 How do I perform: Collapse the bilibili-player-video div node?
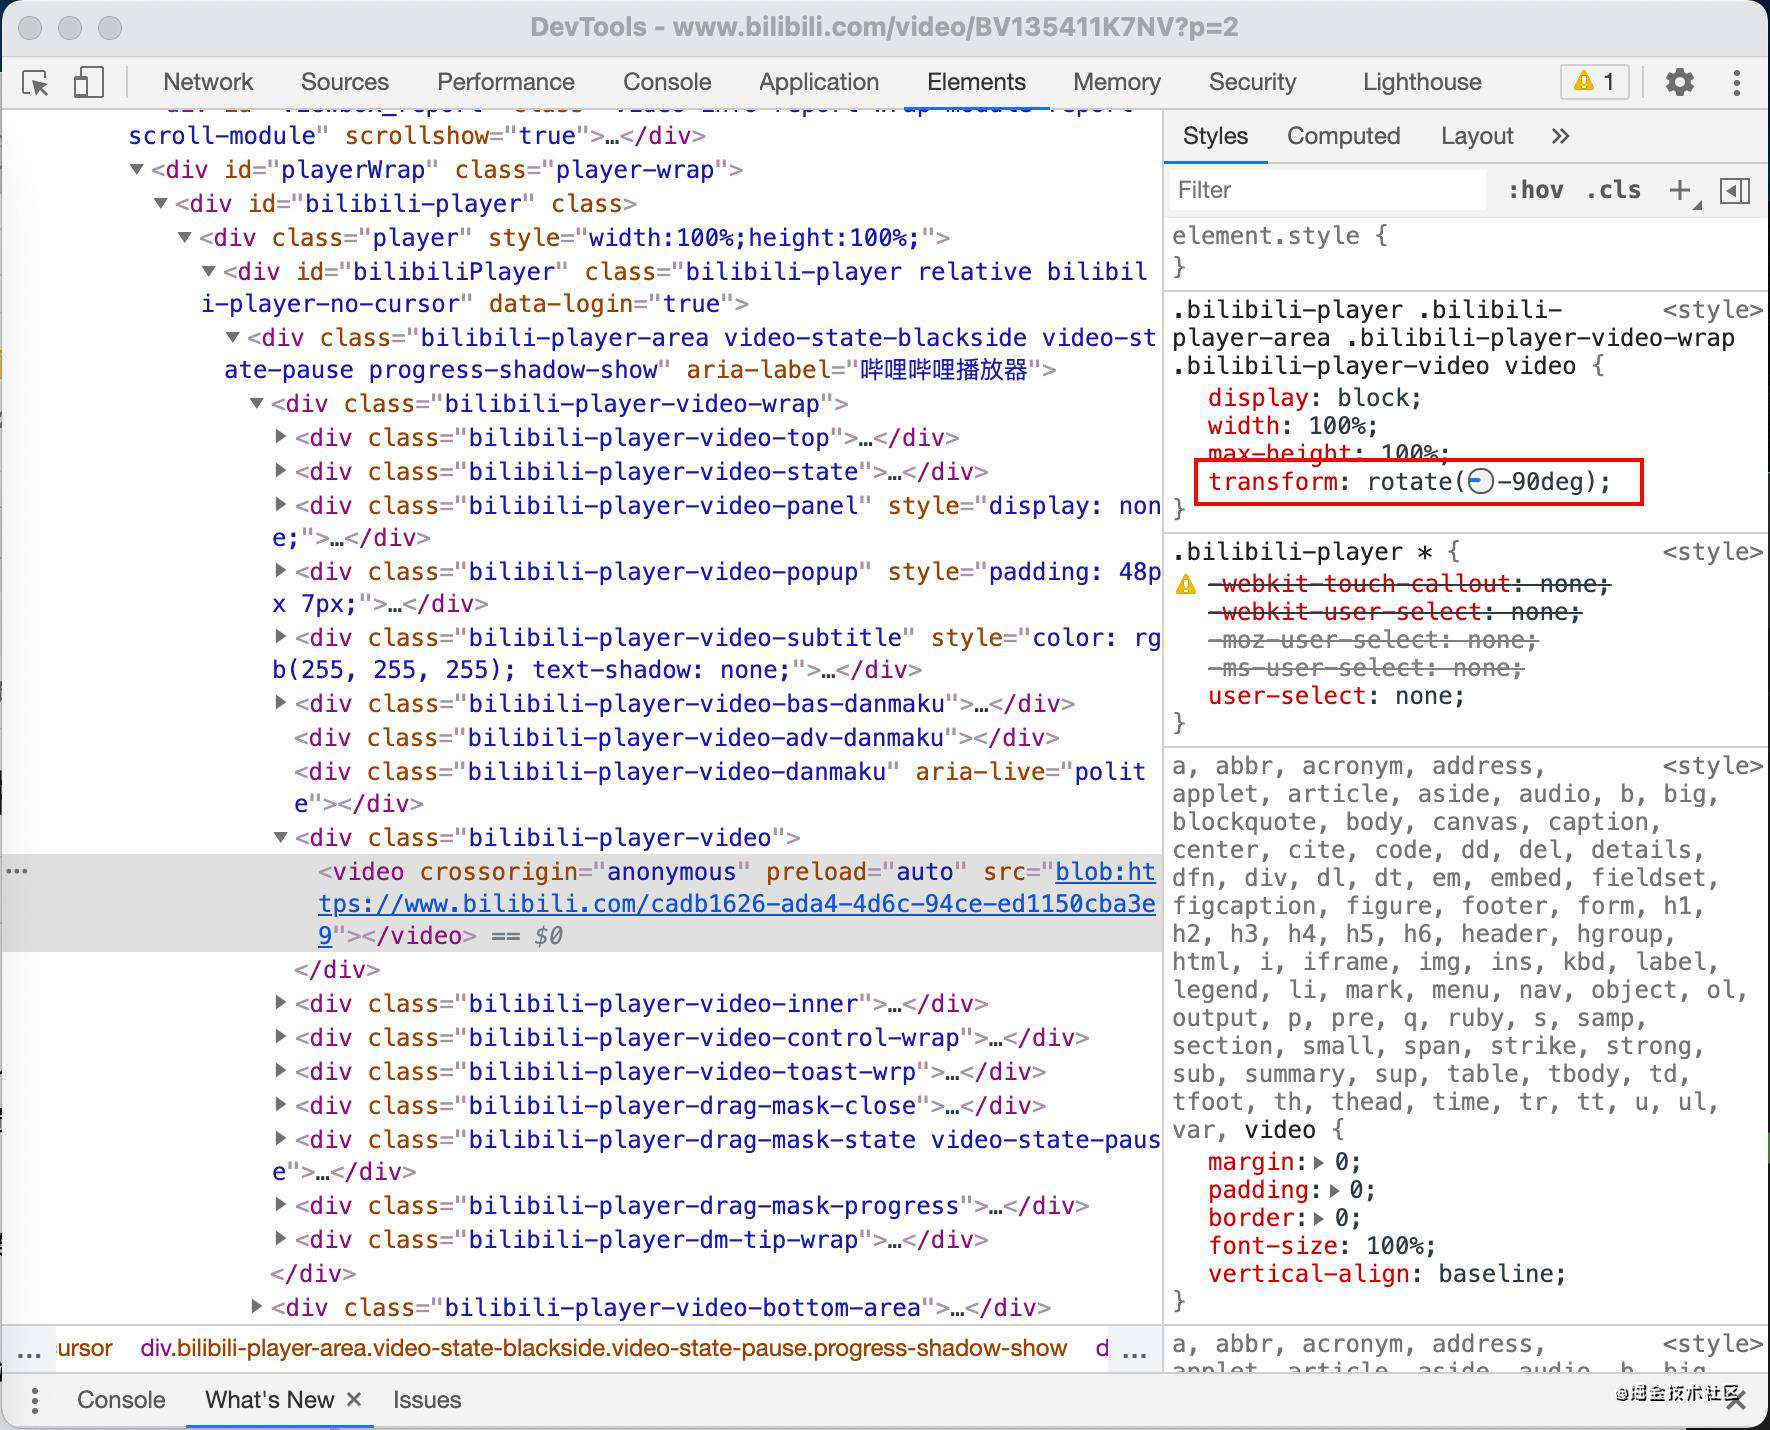coord(281,838)
